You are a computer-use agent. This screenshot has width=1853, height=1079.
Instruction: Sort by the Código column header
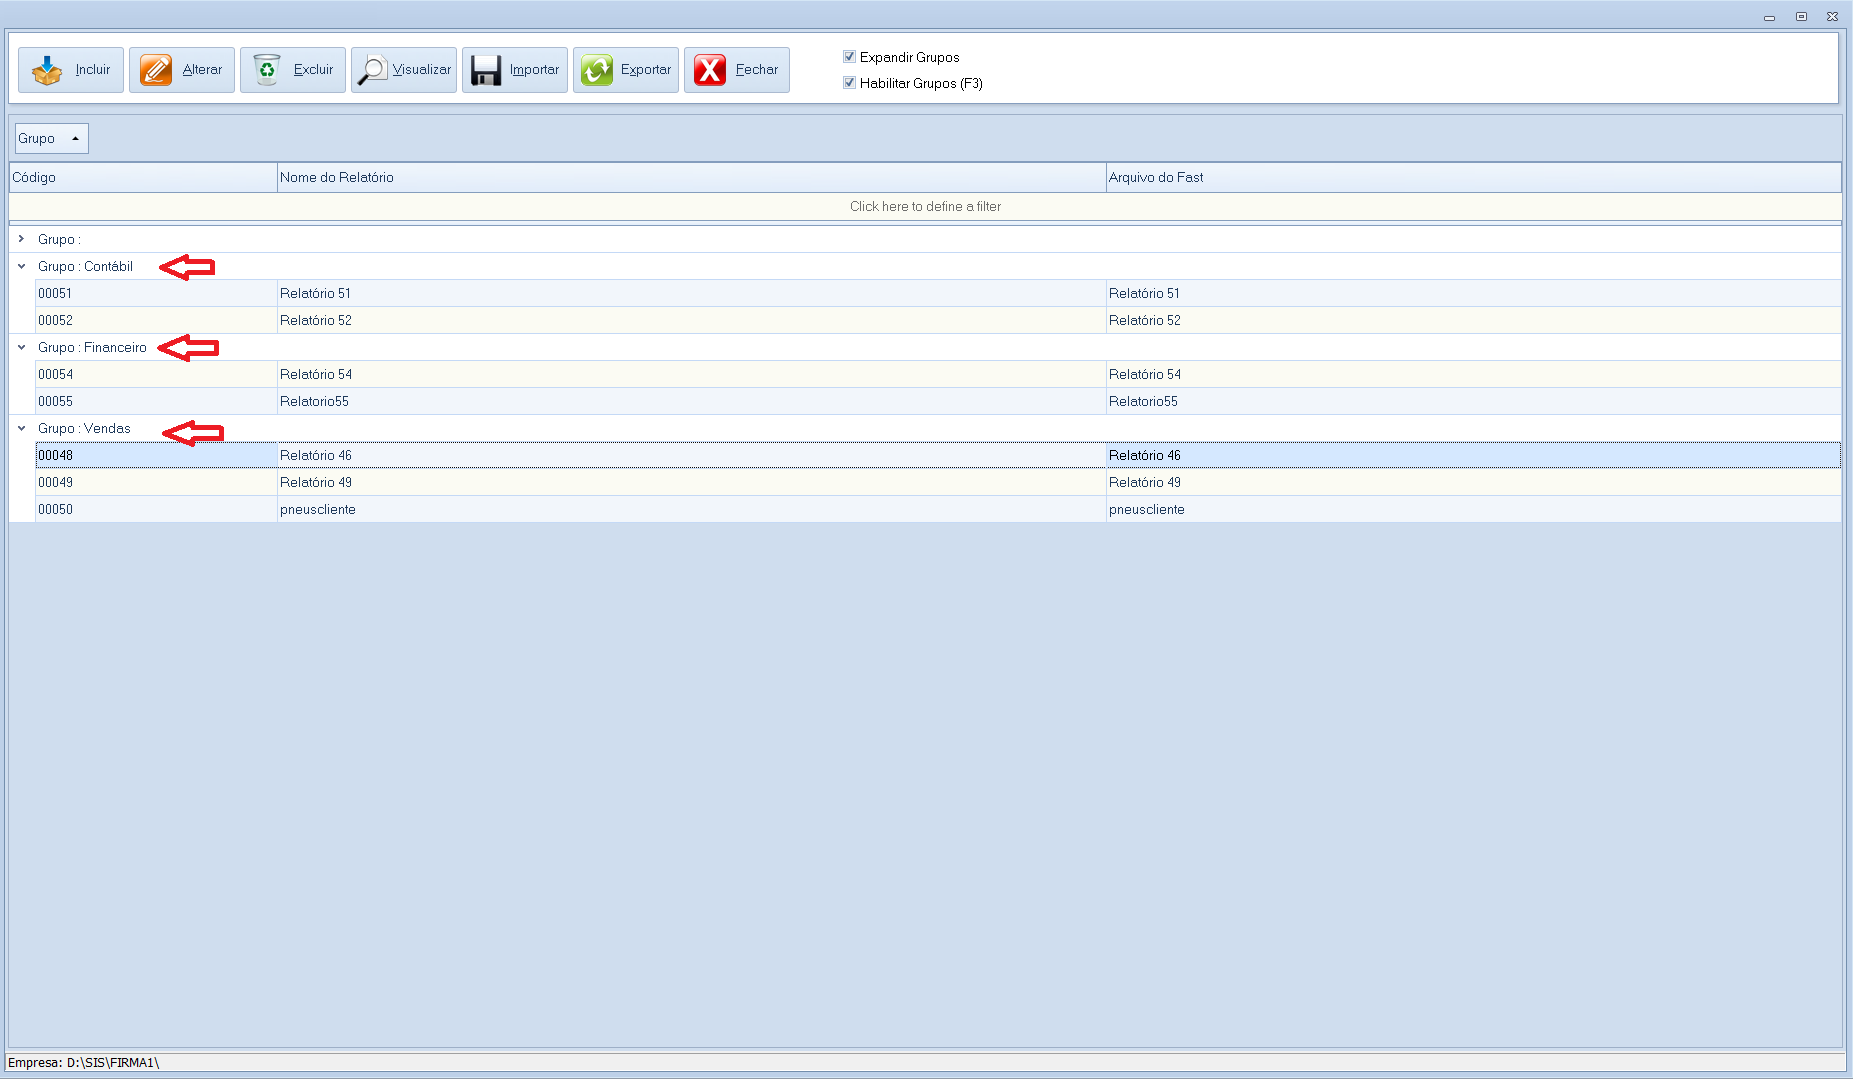tap(142, 177)
